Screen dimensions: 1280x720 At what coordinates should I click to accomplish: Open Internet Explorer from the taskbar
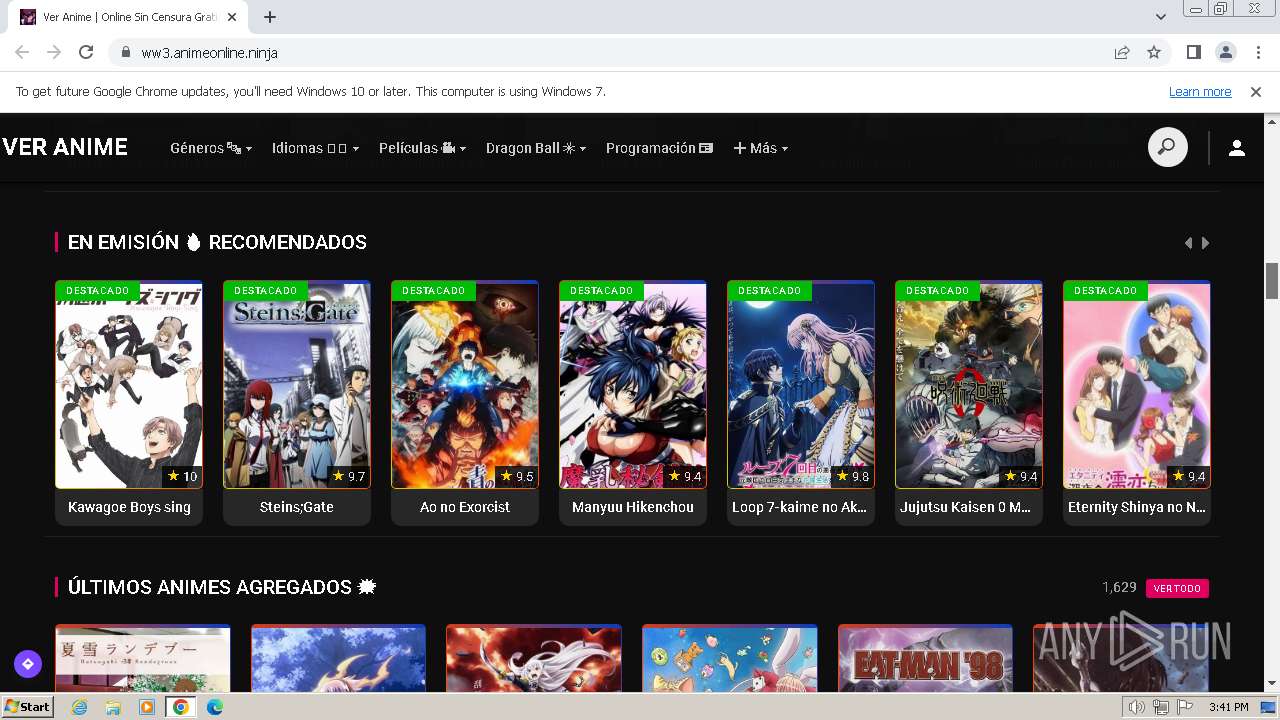(80, 707)
